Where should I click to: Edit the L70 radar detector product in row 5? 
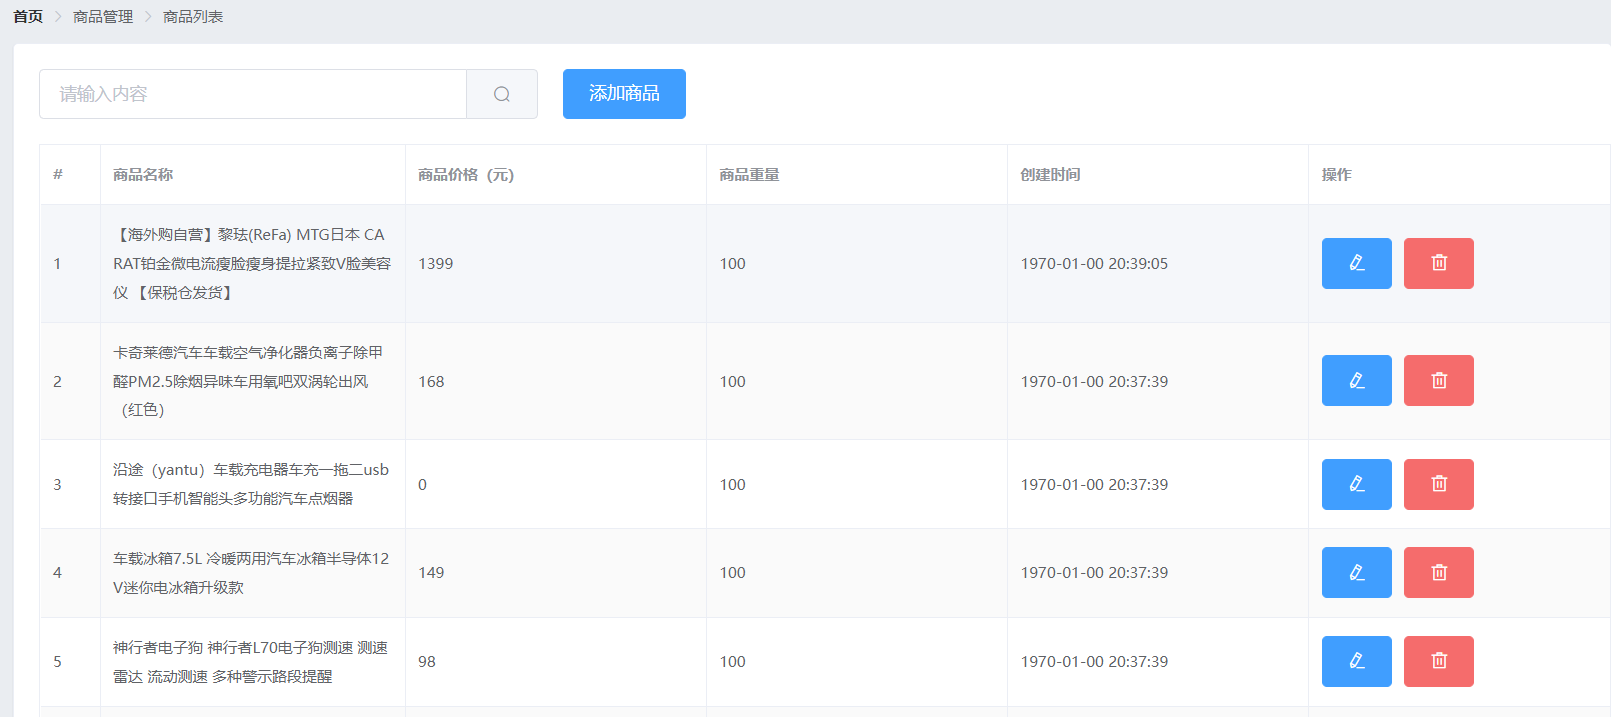(1356, 661)
